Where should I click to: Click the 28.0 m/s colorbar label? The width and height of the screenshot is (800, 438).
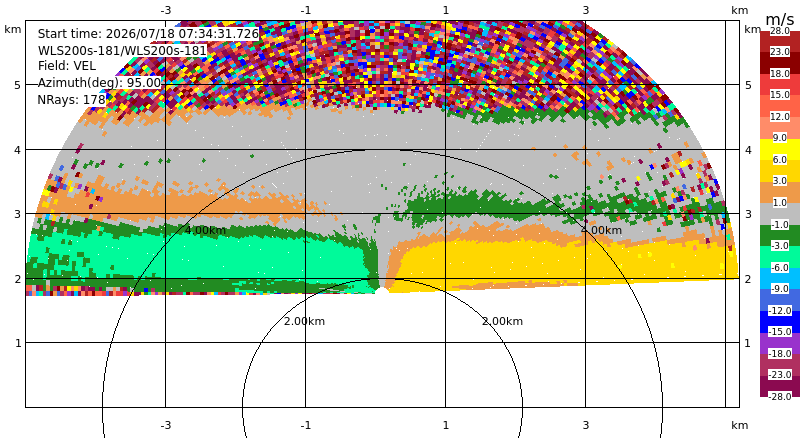tap(780, 31)
